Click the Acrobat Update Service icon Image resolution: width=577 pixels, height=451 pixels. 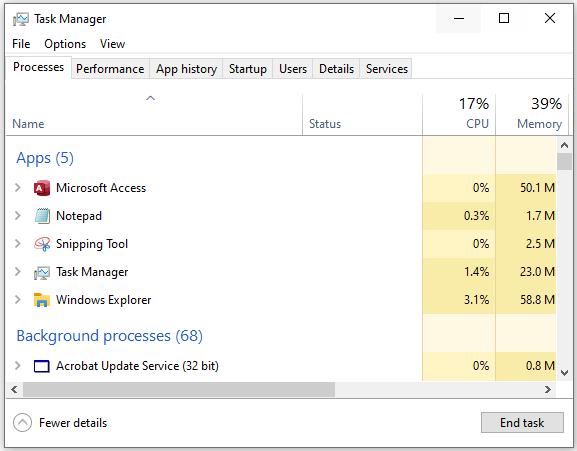click(42, 366)
